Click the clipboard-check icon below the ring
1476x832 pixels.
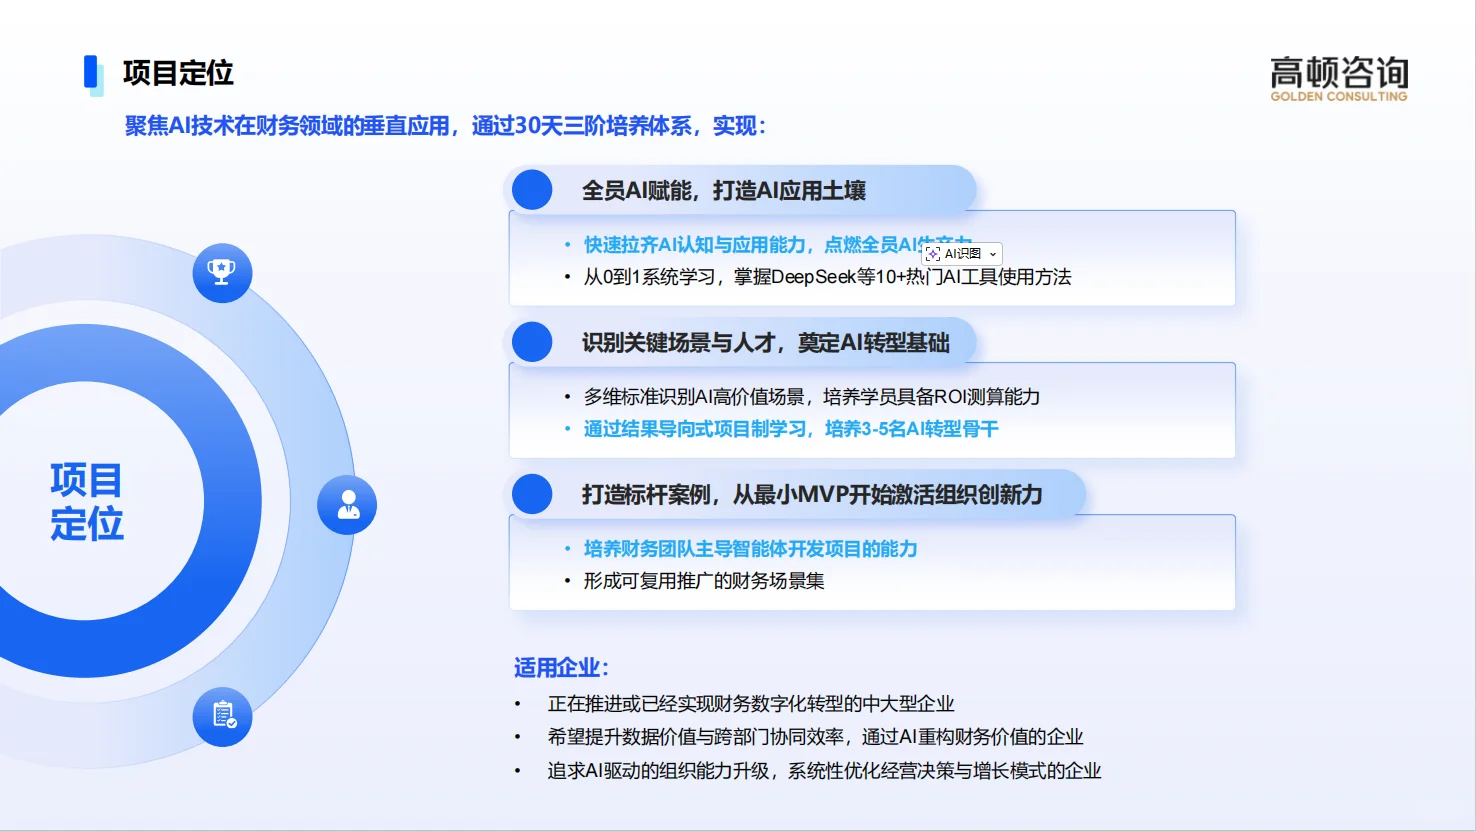tap(222, 717)
